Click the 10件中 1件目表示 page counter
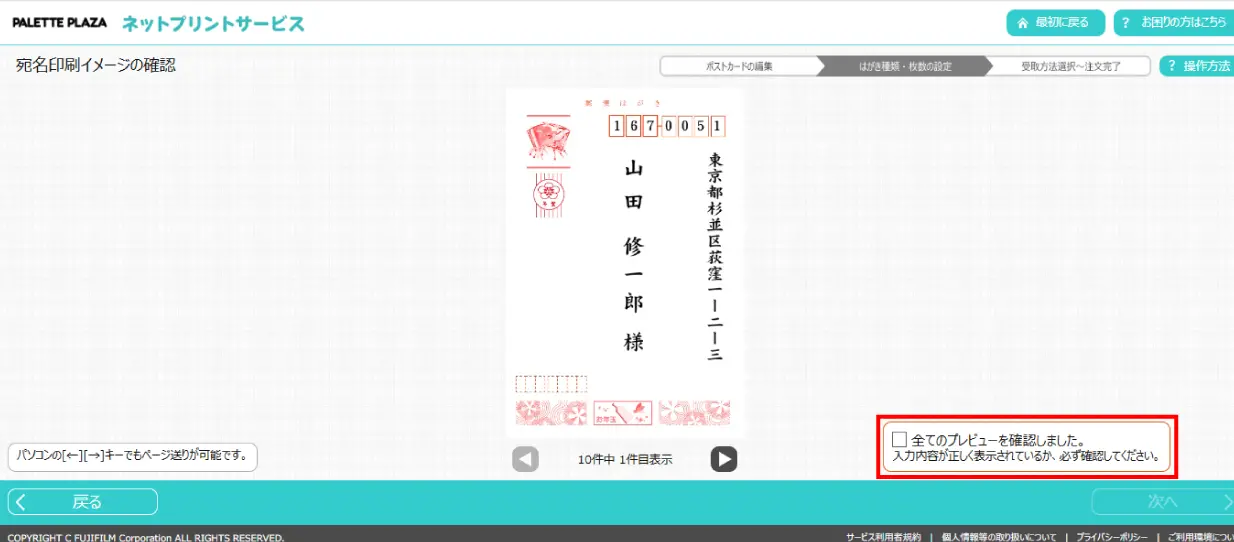 coord(625,460)
